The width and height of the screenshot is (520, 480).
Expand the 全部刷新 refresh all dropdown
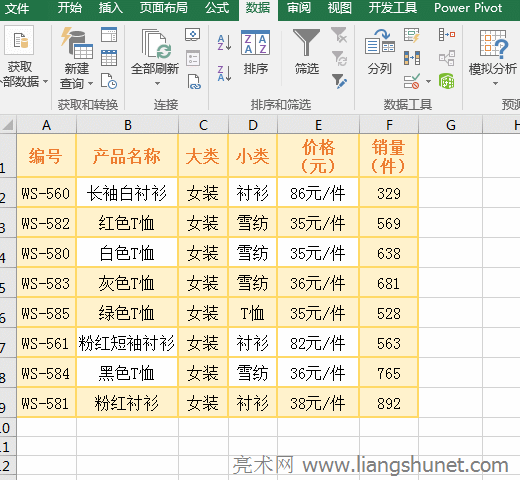coord(157,83)
